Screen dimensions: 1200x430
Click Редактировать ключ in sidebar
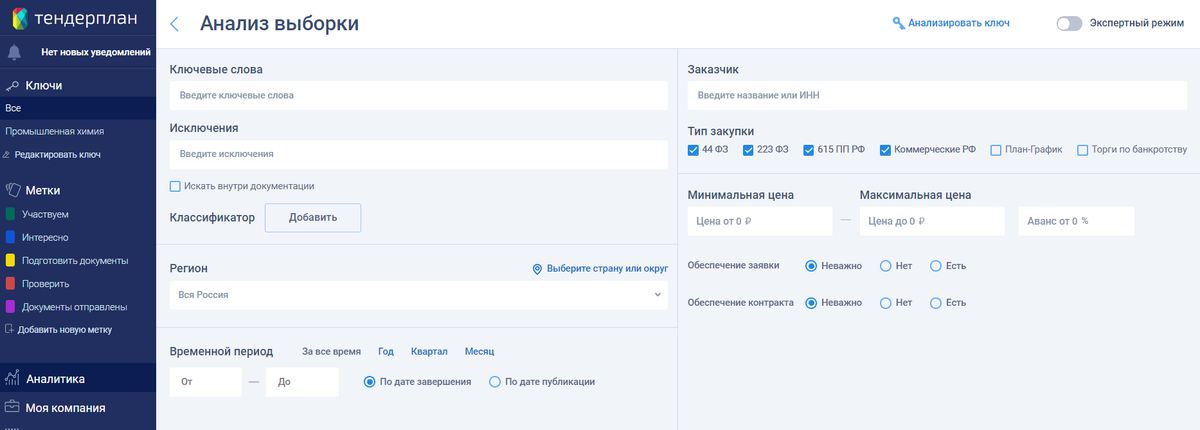(57, 155)
